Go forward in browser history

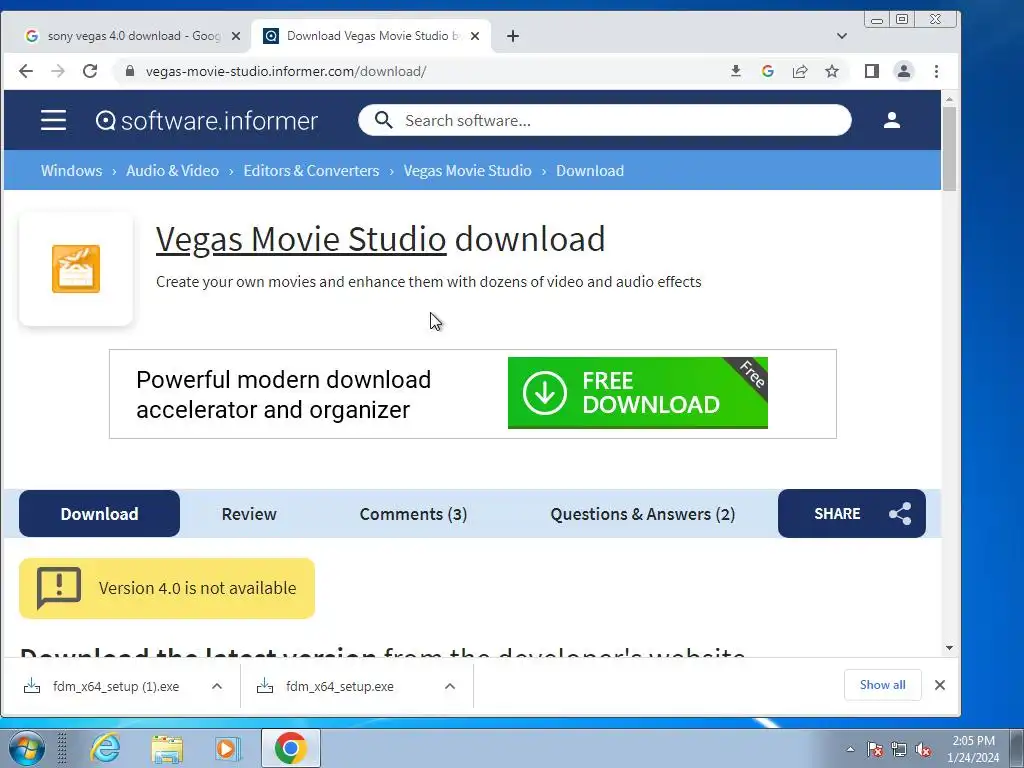click(x=58, y=71)
